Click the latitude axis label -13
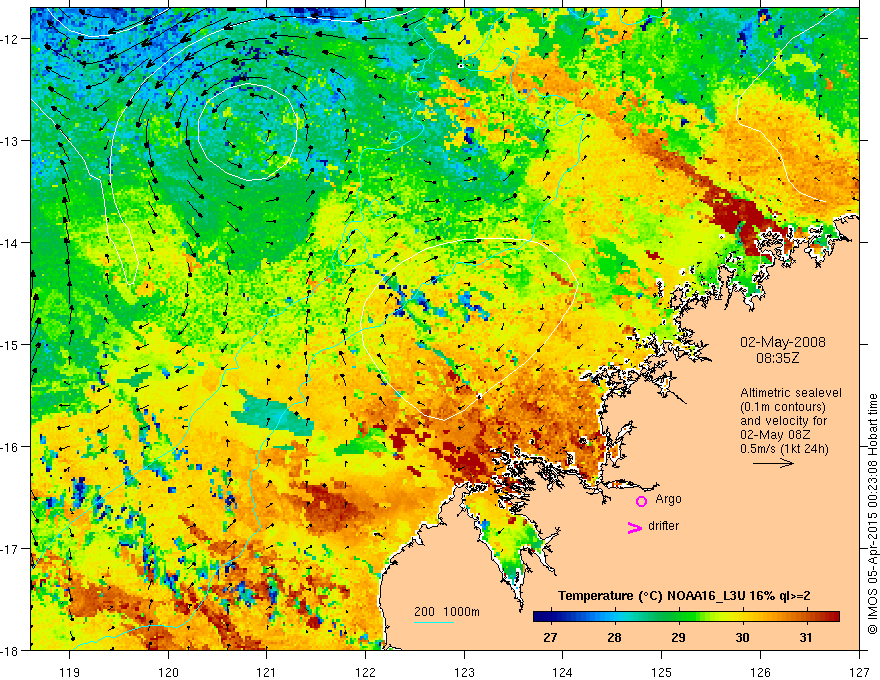 click(x=10, y=141)
